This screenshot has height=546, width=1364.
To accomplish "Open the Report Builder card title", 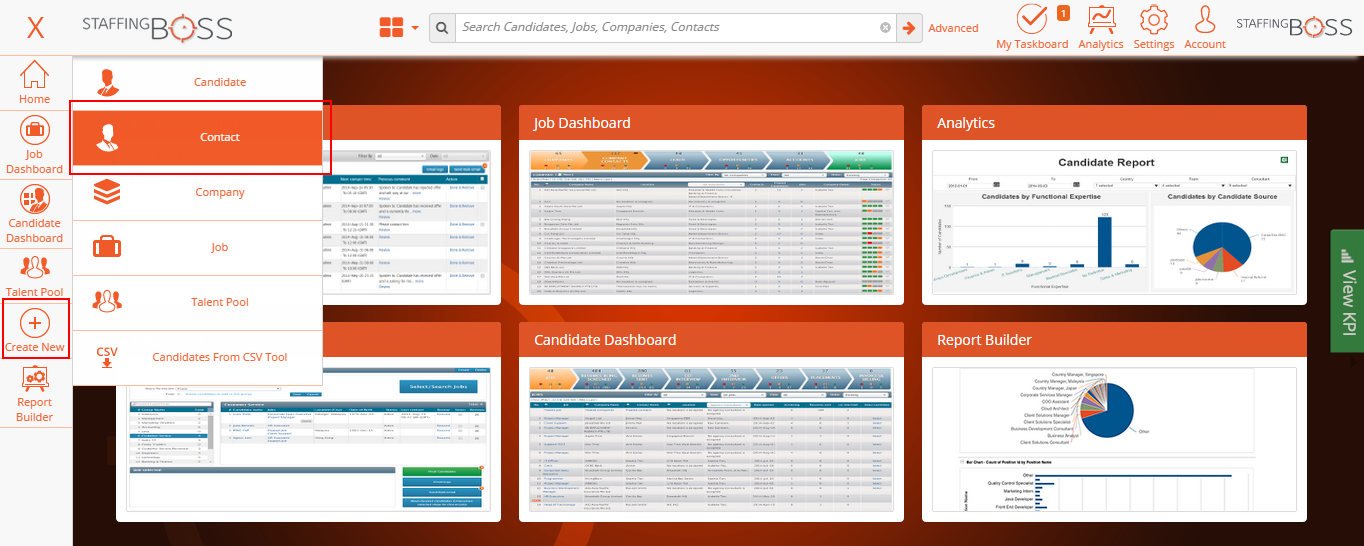I will (984, 340).
